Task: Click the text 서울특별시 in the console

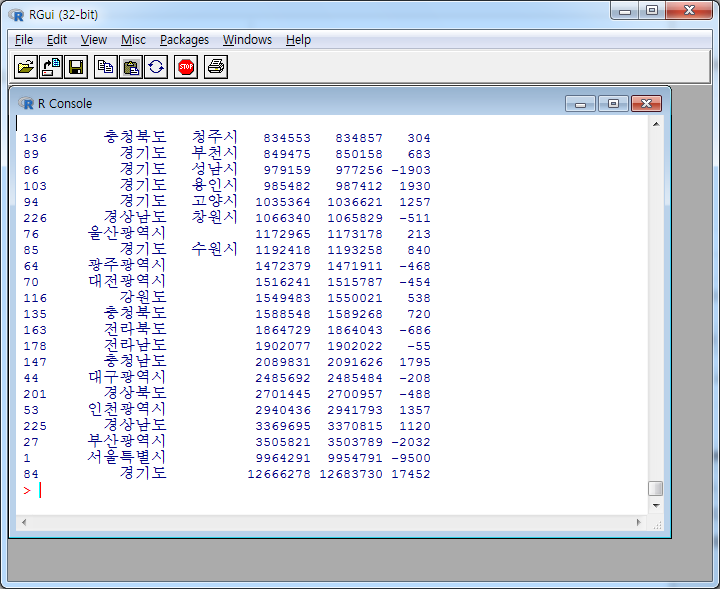Action: [127, 457]
